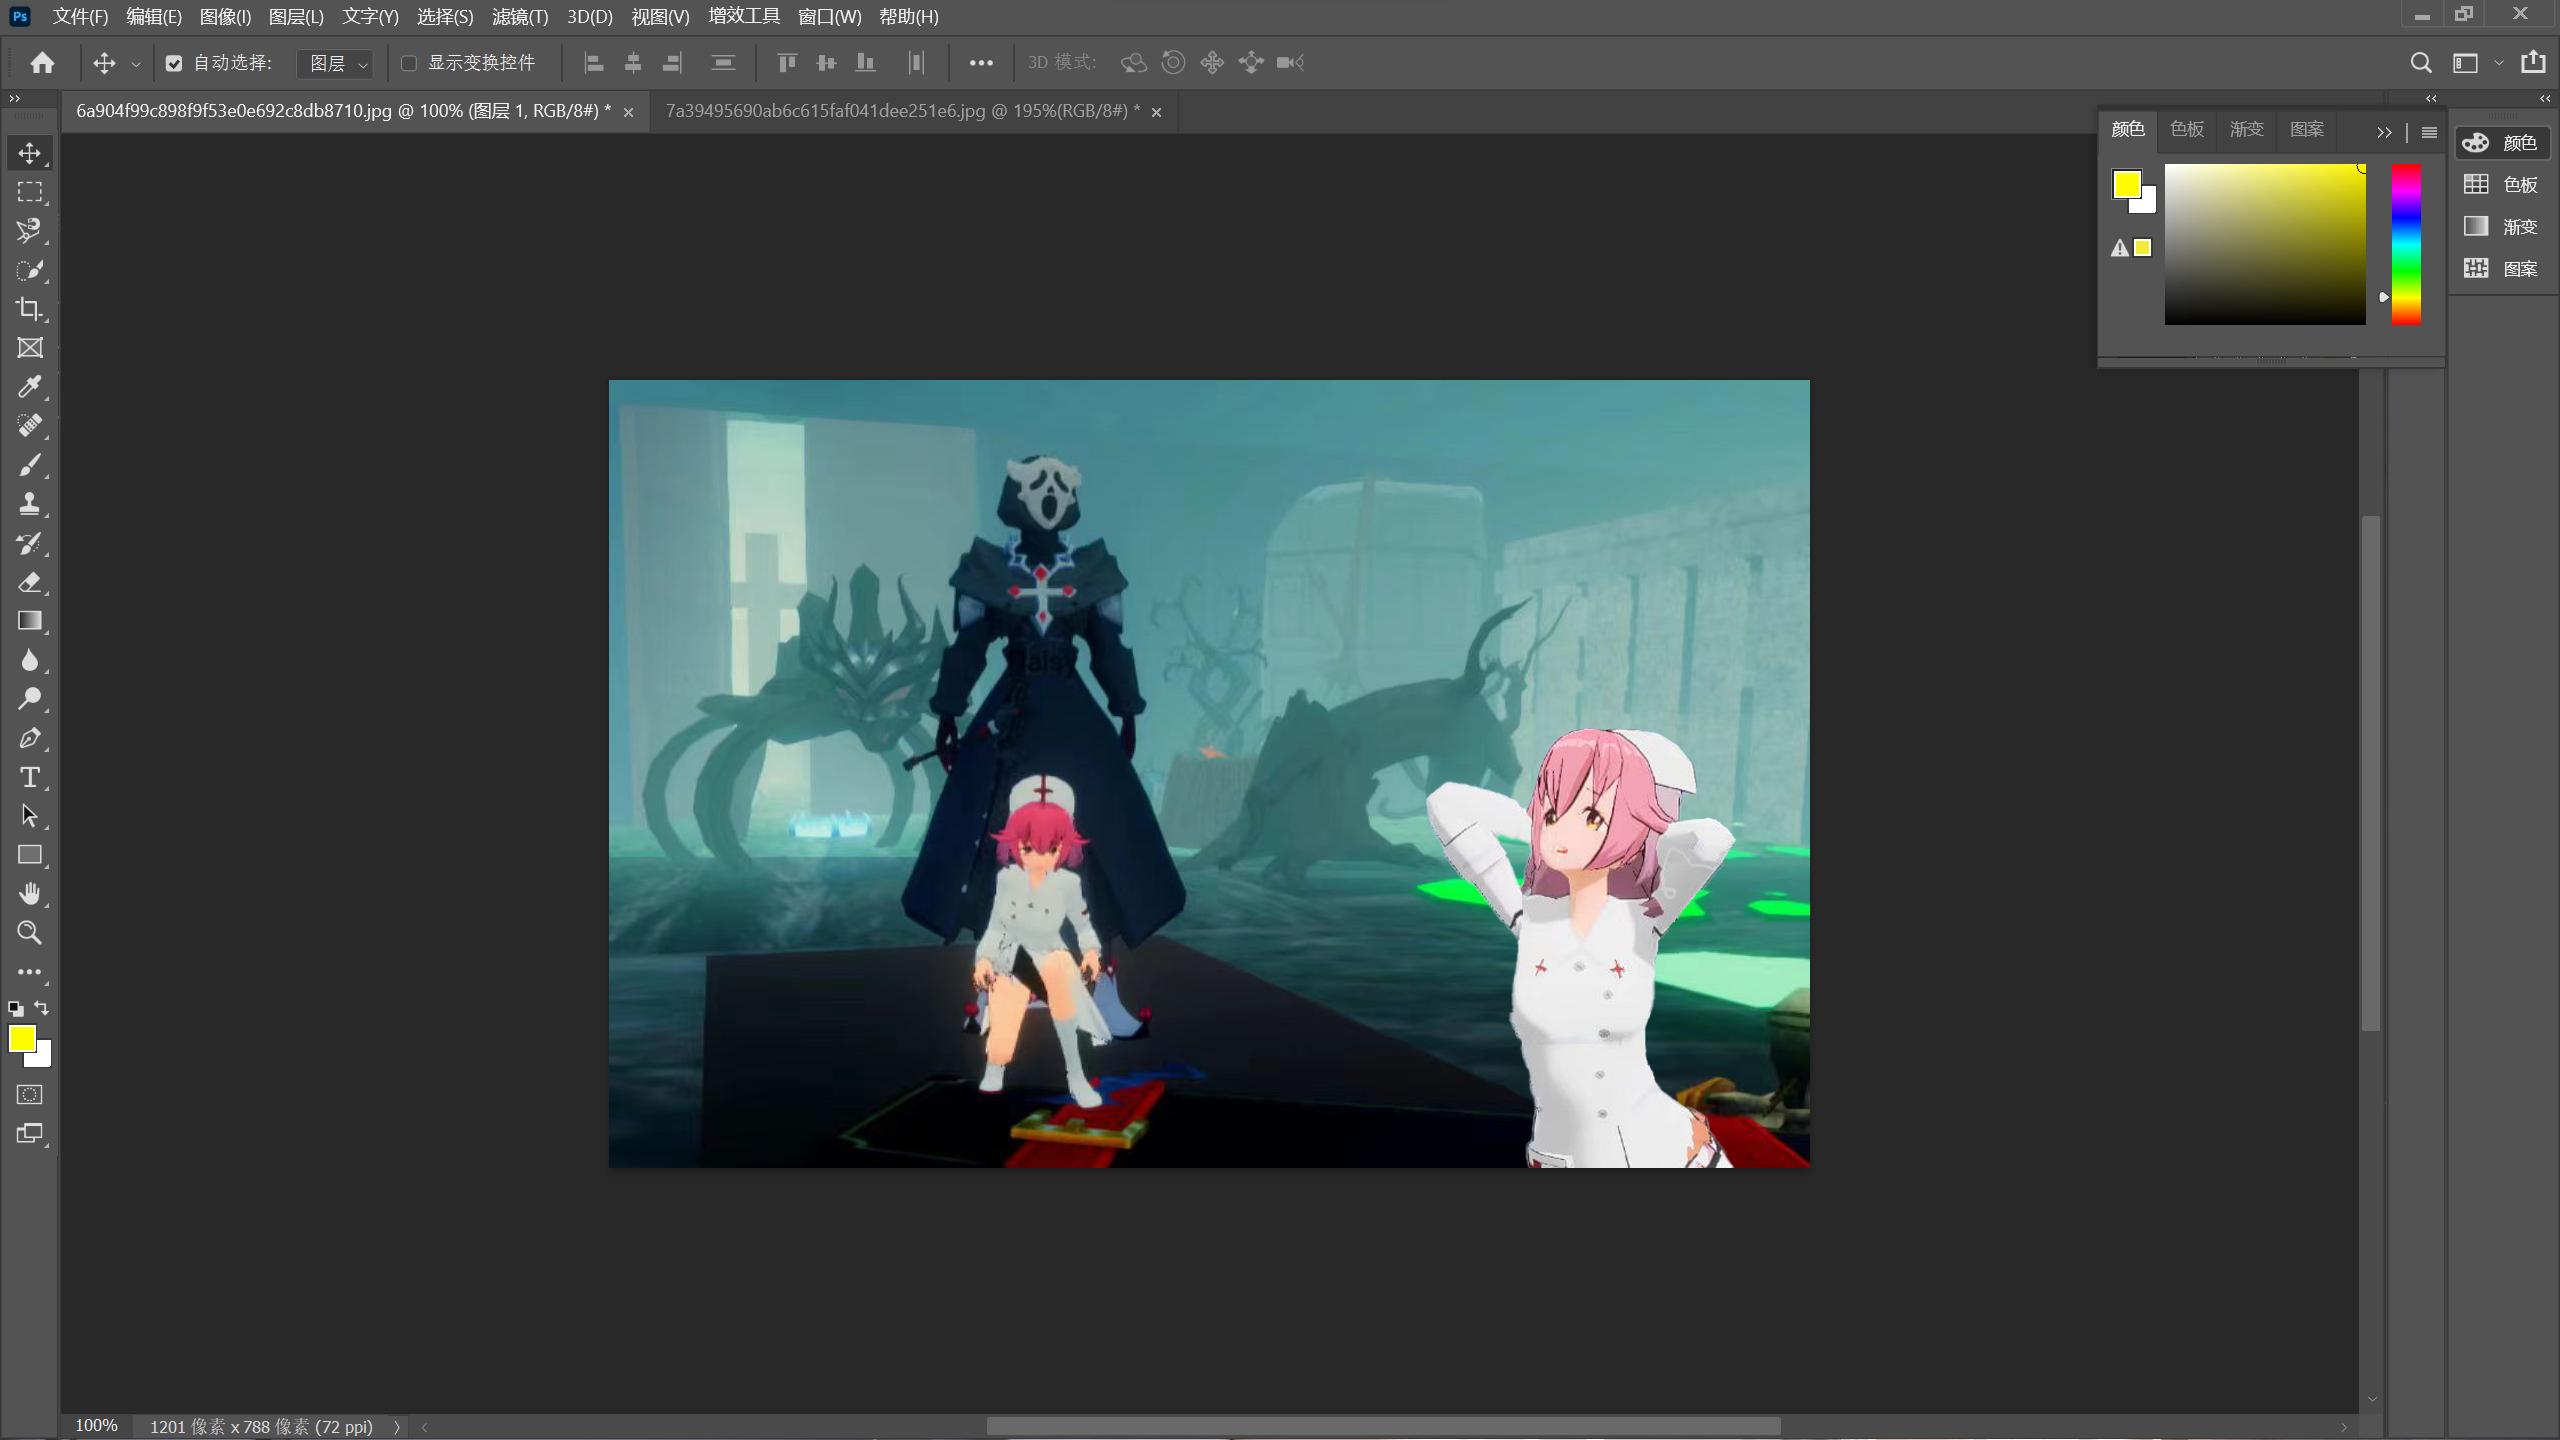Select the Dodge tool
Image resolution: width=2560 pixels, height=1440 pixels.
coord(30,699)
